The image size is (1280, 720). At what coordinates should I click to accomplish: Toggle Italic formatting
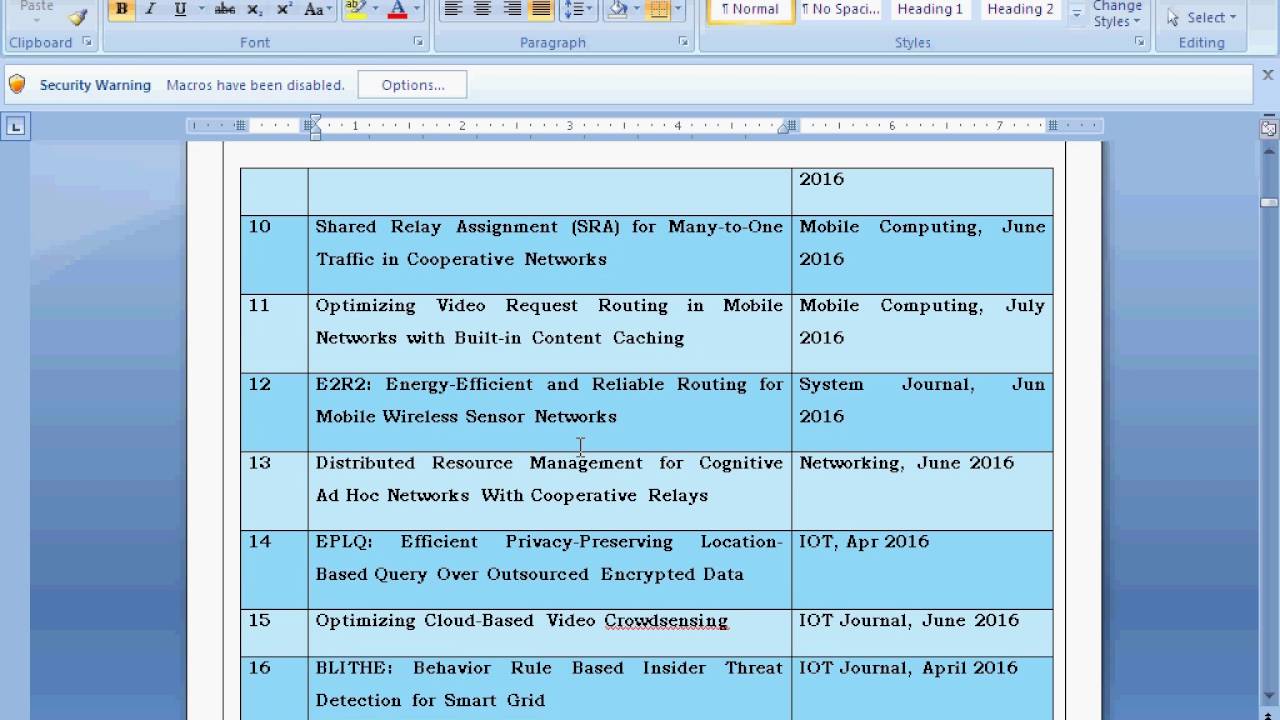[x=150, y=9]
